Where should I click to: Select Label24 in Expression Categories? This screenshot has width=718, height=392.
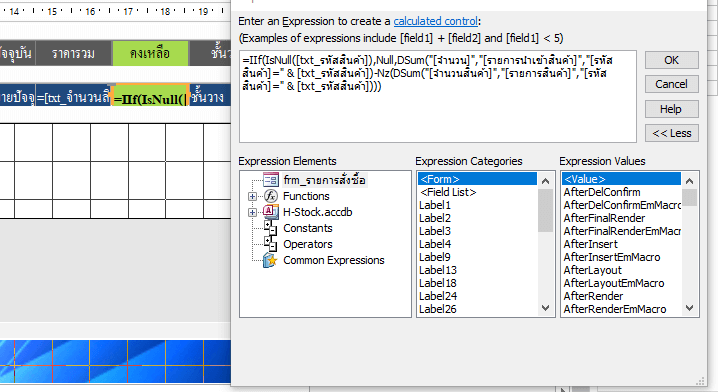click(477, 296)
